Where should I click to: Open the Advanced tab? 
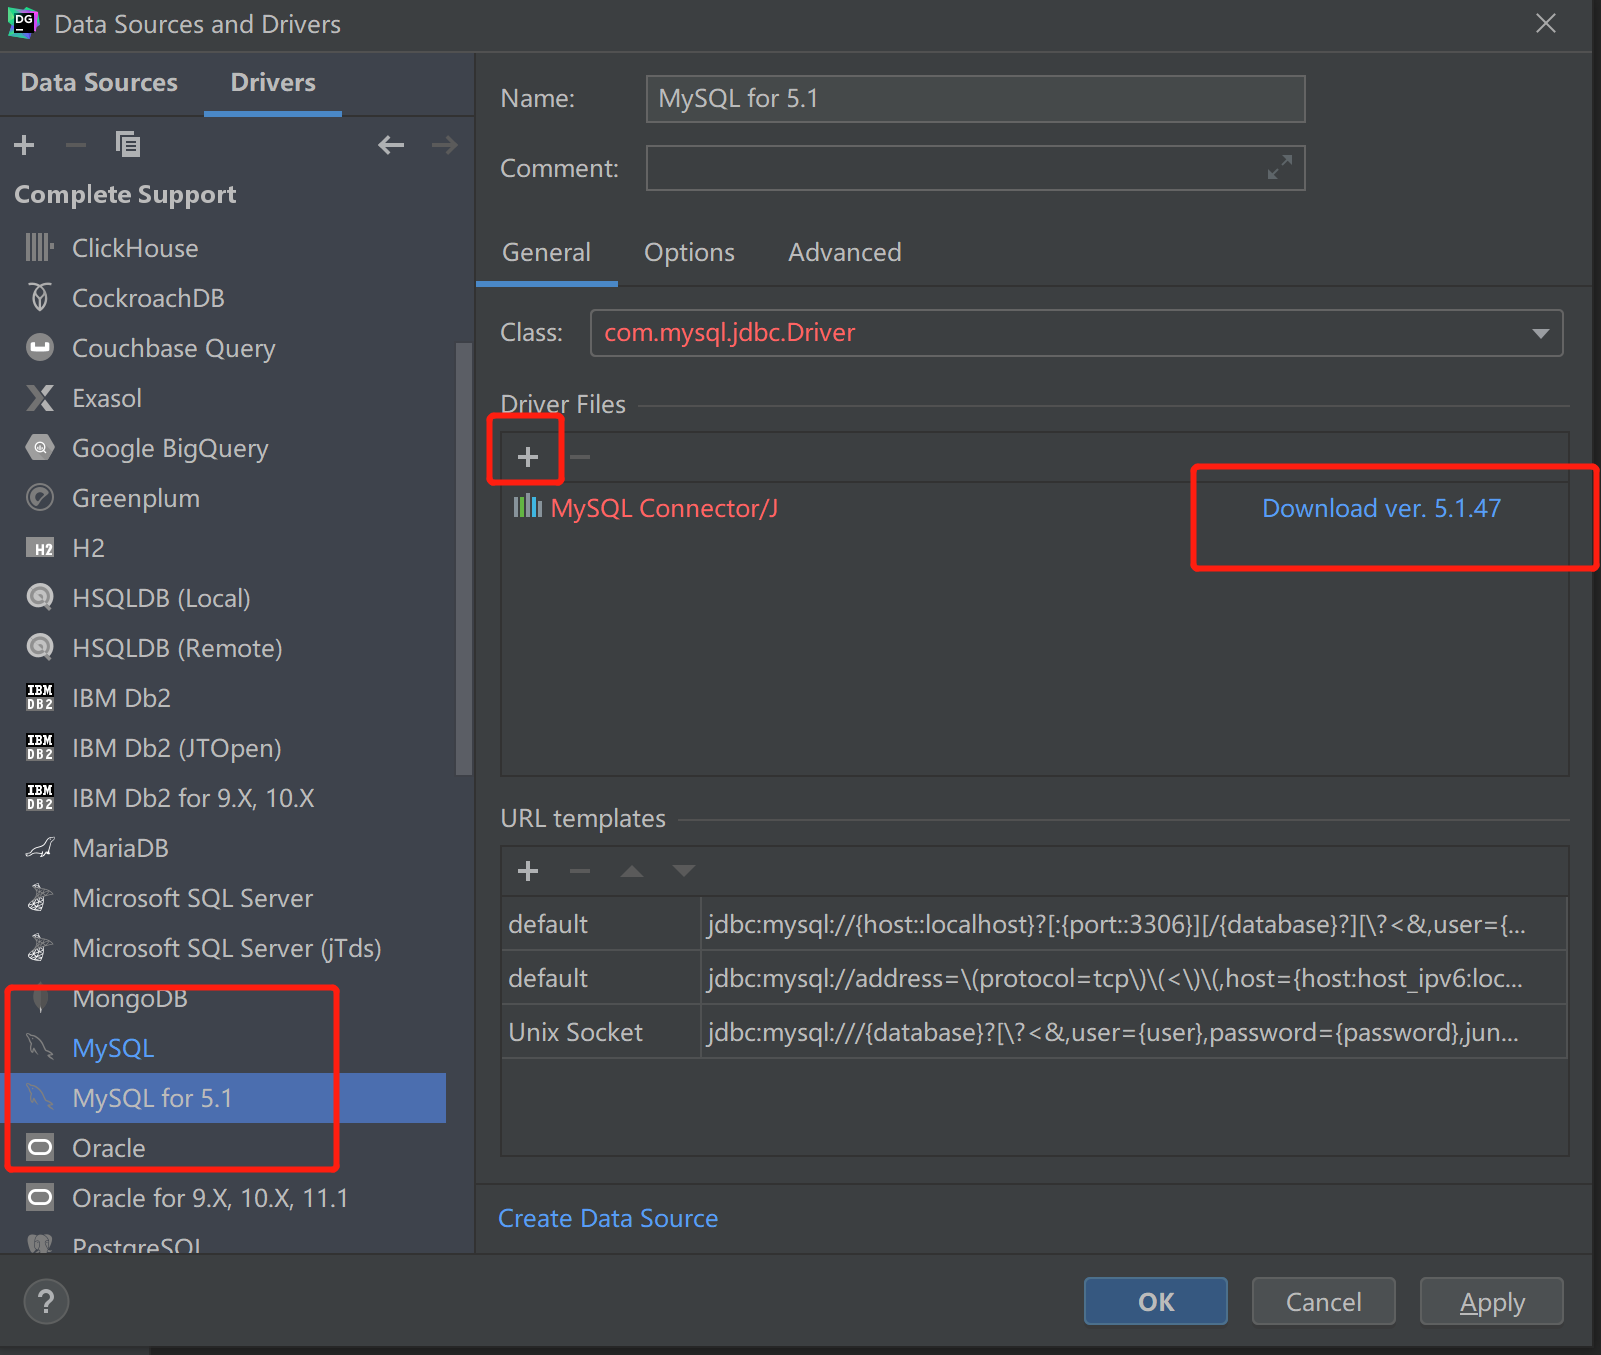[845, 252]
